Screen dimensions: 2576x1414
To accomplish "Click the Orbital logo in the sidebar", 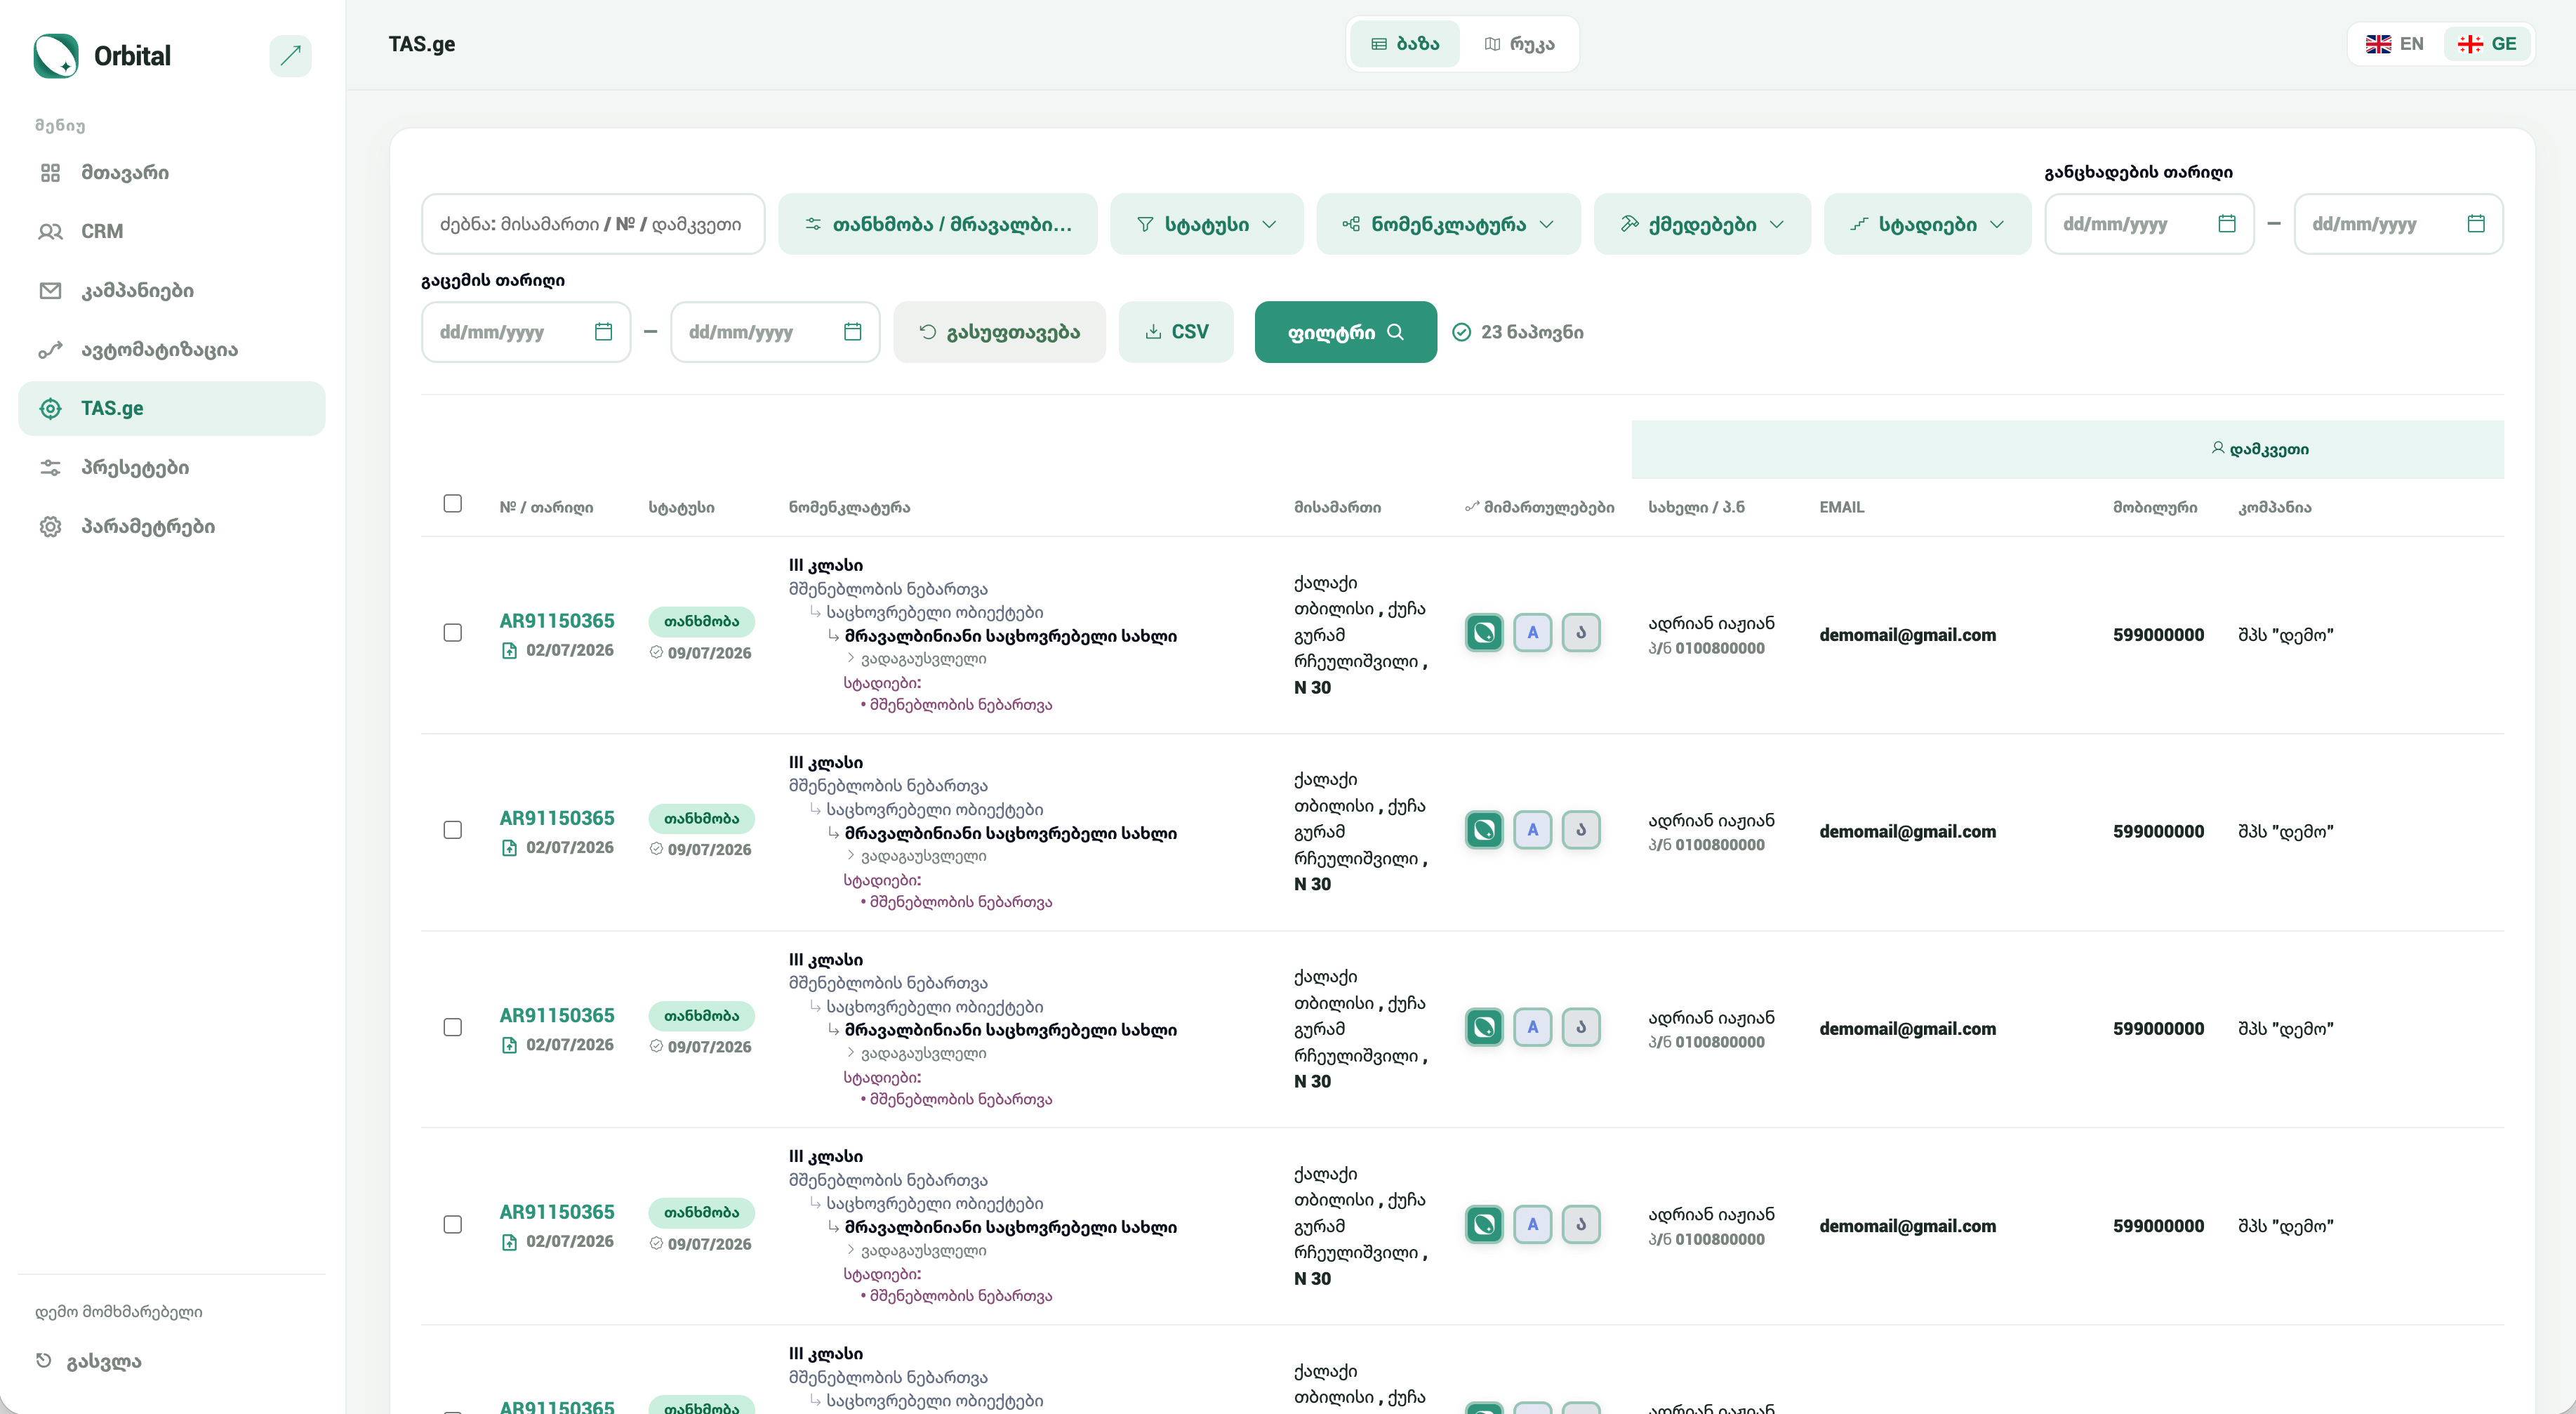I will tap(56, 56).
